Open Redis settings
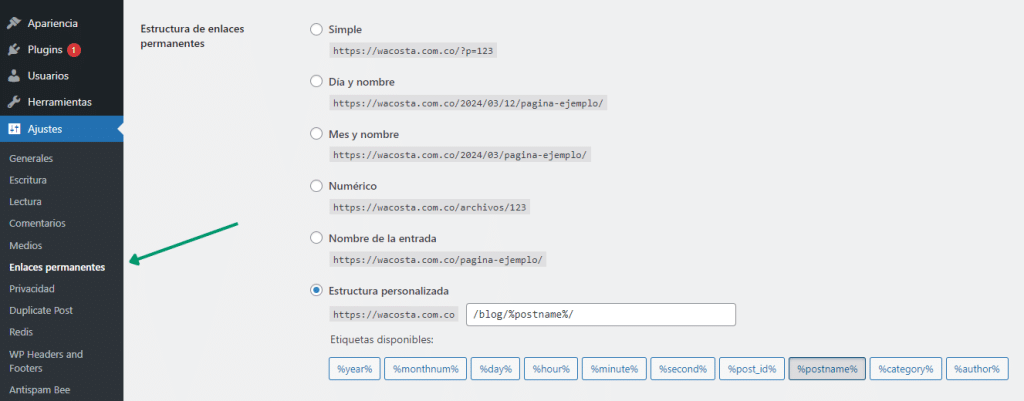The image size is (1024, 401). pos(21,332)
